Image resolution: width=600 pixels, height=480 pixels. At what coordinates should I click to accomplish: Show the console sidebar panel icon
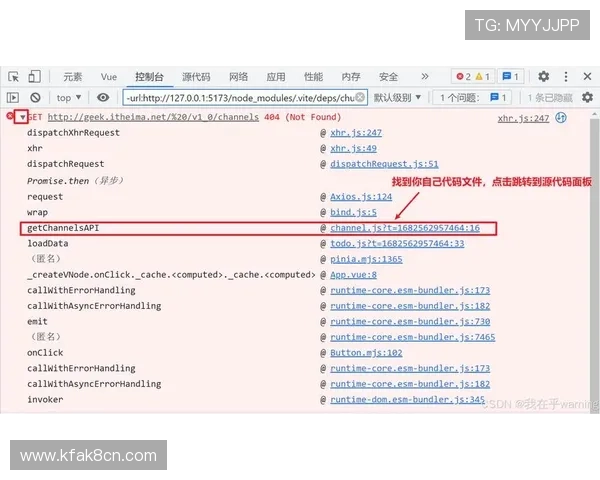(x=13, y=98)
